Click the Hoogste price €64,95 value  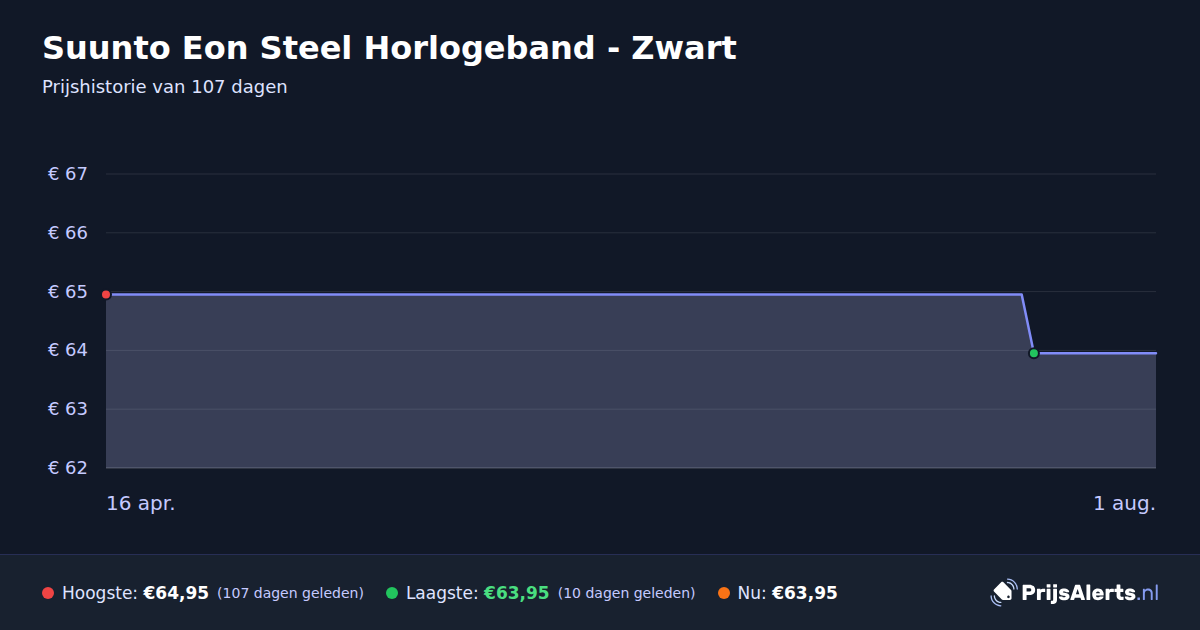coord(176,593)
